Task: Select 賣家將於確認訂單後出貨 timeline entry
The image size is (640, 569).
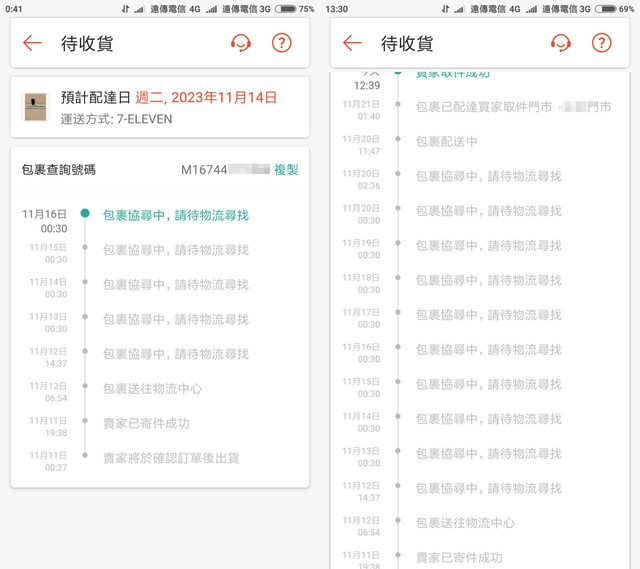Action: click(x=171, y=458)
